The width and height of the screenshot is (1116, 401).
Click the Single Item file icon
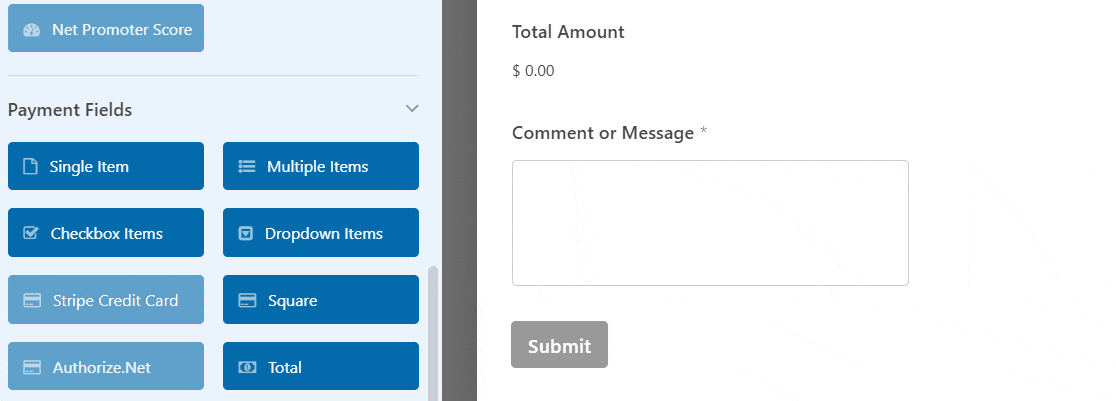(x=30, y=167)
